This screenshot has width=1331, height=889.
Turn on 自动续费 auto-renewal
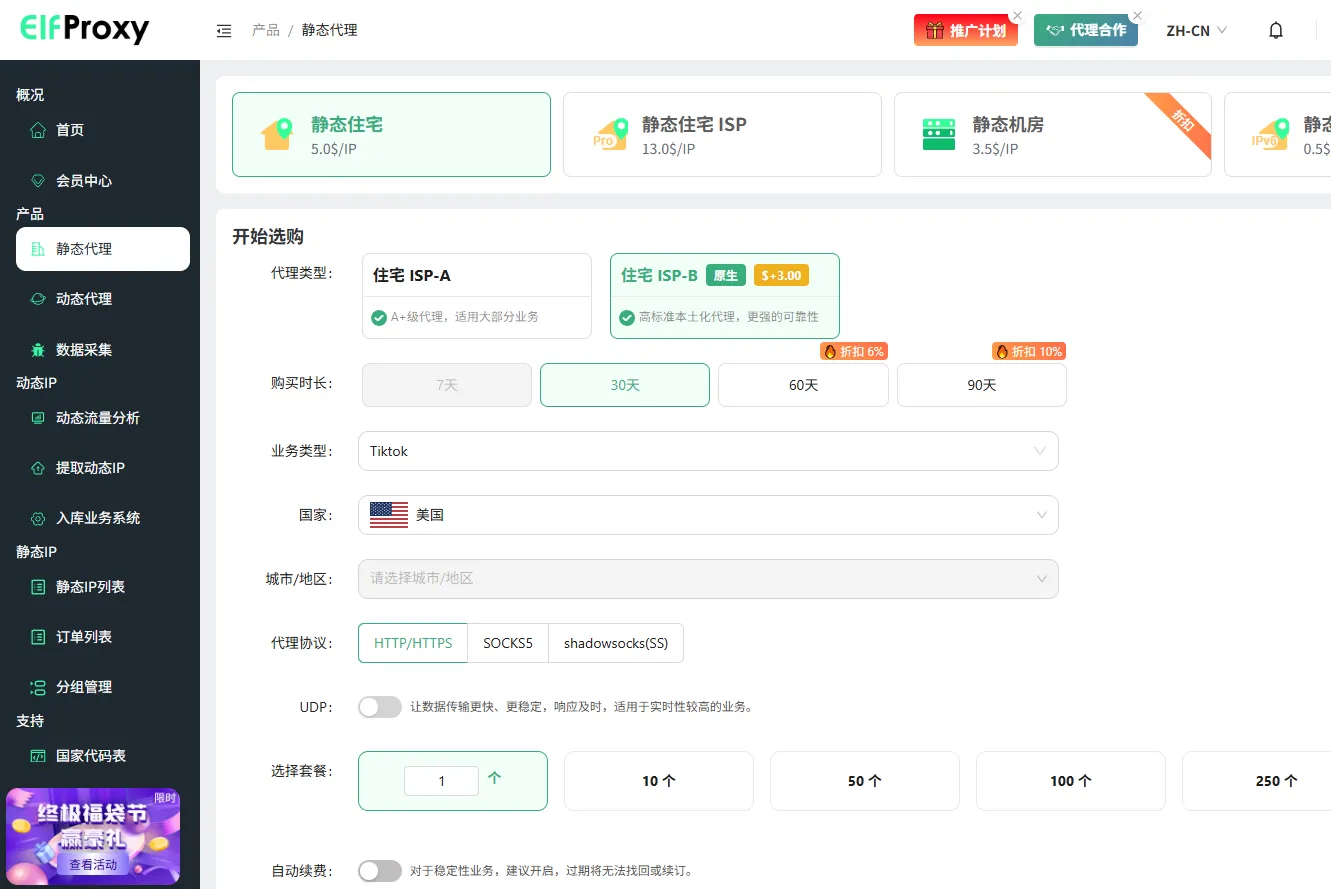(x=379, y=871)
